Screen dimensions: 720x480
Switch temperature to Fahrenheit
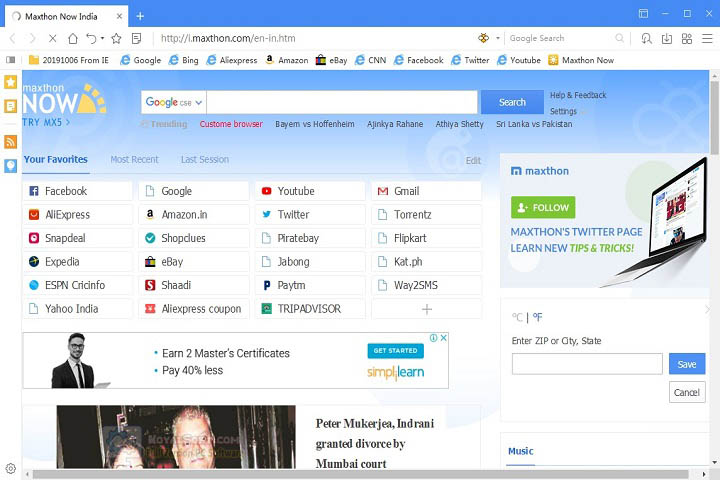point(537,317)
